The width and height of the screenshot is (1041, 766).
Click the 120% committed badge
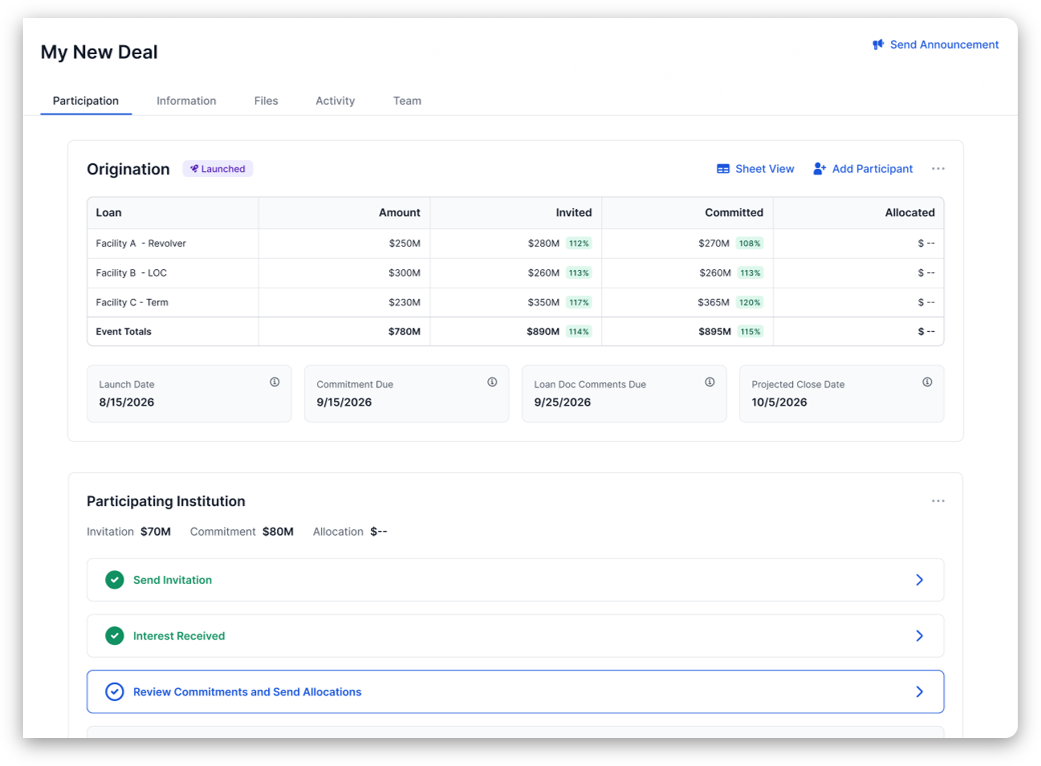[x=750, y=303]
